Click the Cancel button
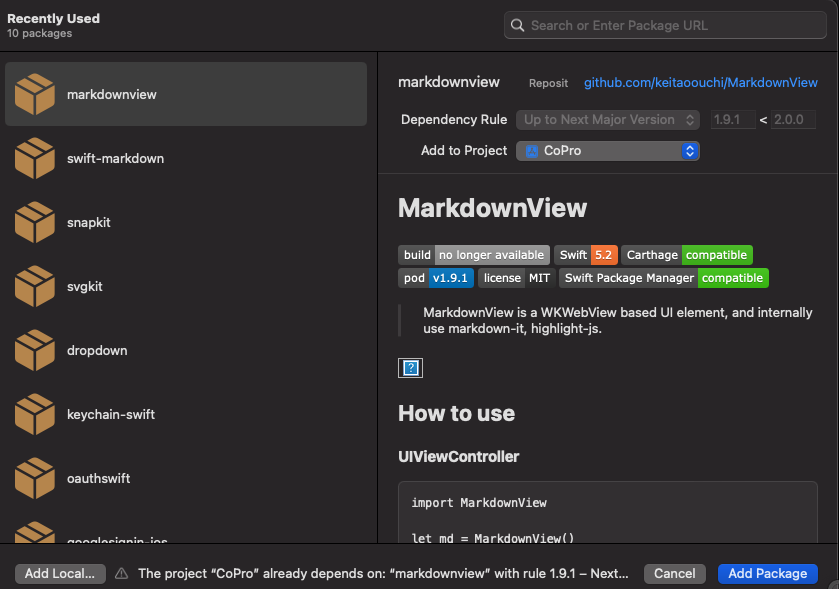The width and height of the screenshot is (839, 589). (674, 573)
